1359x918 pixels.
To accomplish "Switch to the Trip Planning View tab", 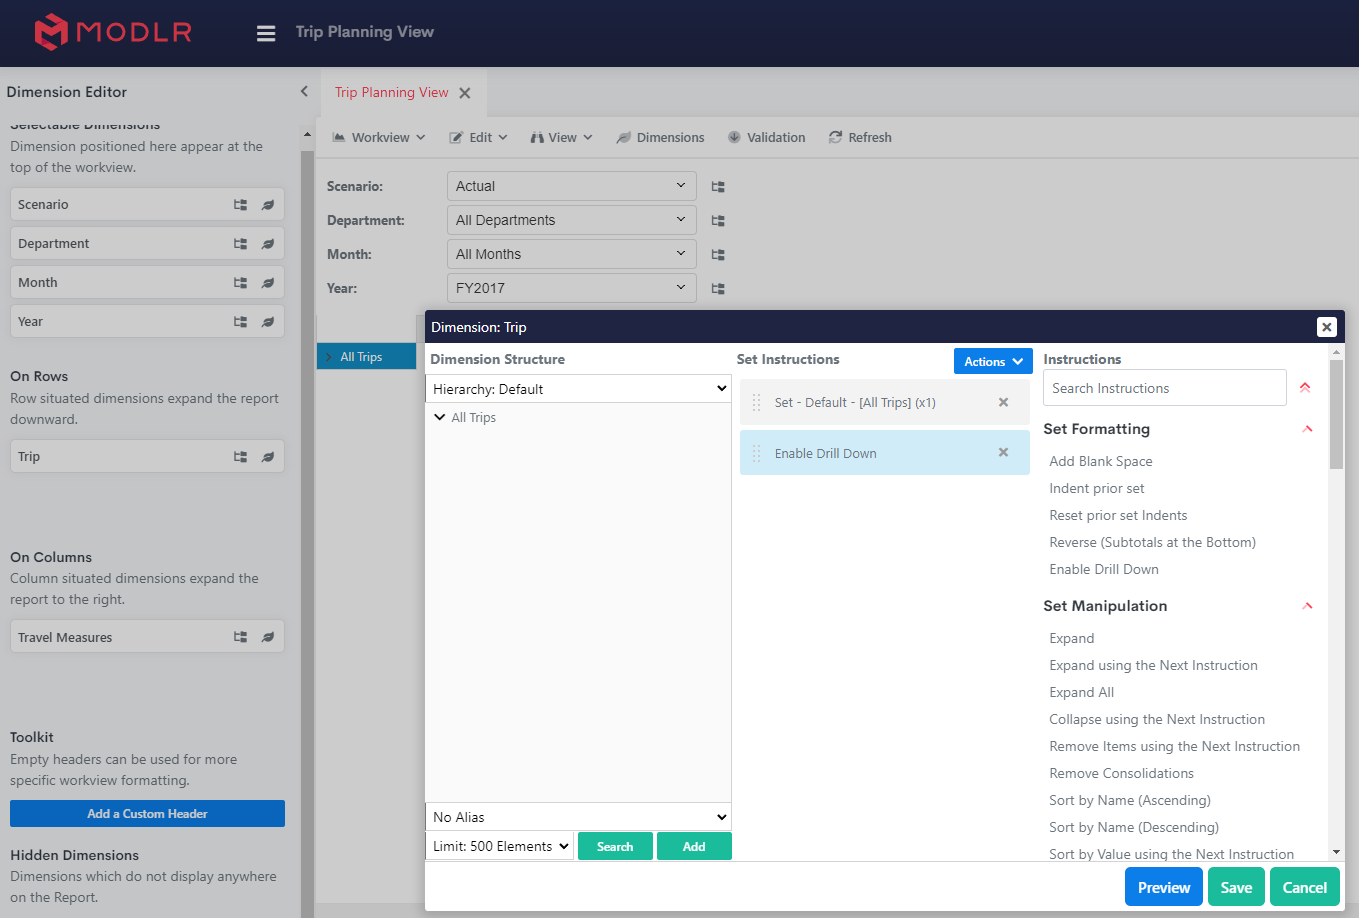I will coord(391,93).
